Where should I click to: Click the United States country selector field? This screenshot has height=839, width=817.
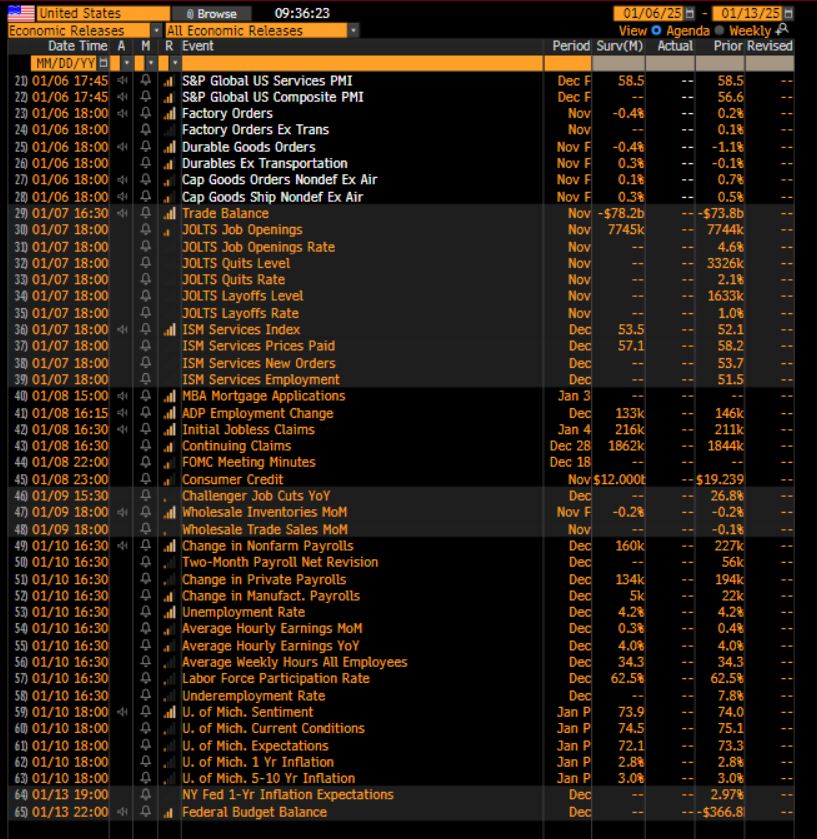point(103,13)
